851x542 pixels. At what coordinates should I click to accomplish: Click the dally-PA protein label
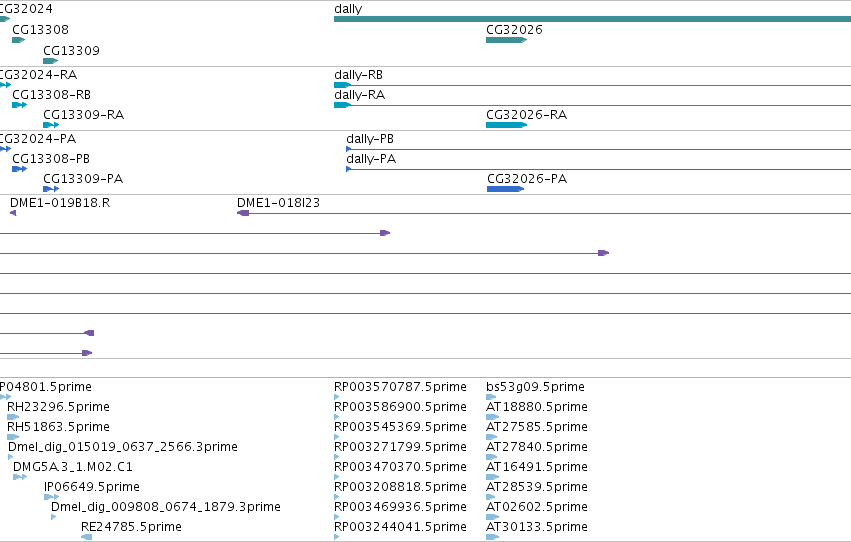[x=371, y=159]
